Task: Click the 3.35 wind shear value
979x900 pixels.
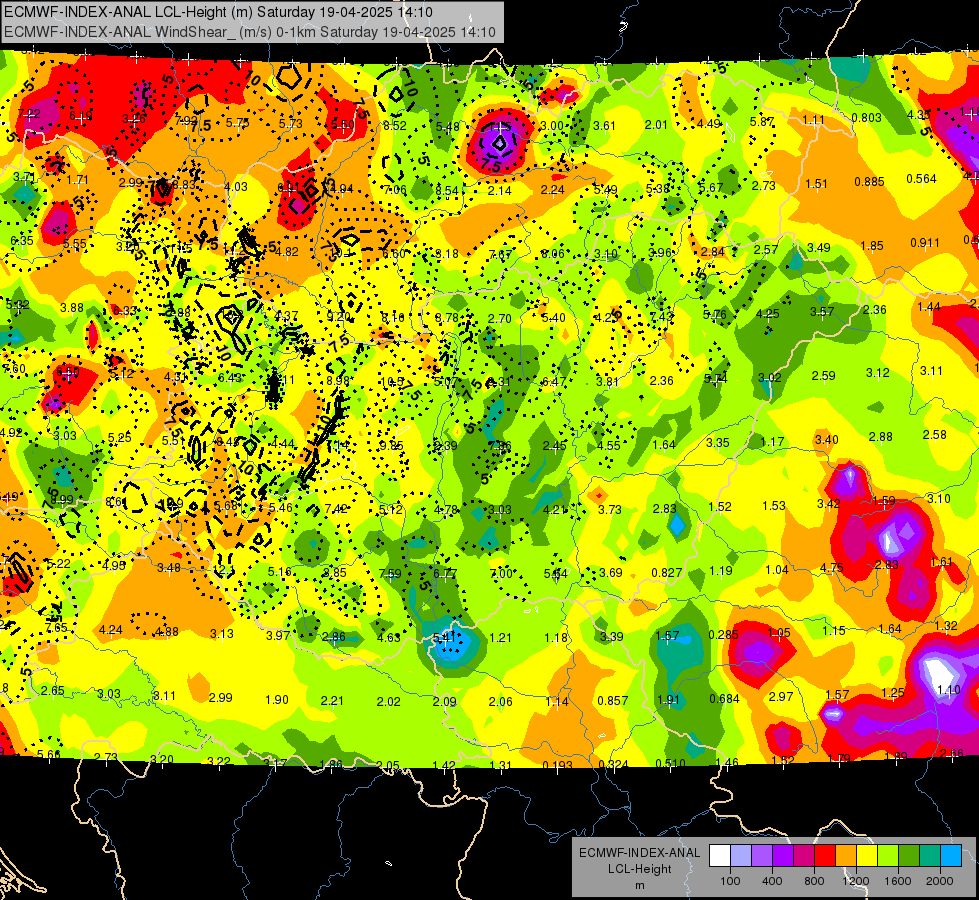Action: pos(718,442)
